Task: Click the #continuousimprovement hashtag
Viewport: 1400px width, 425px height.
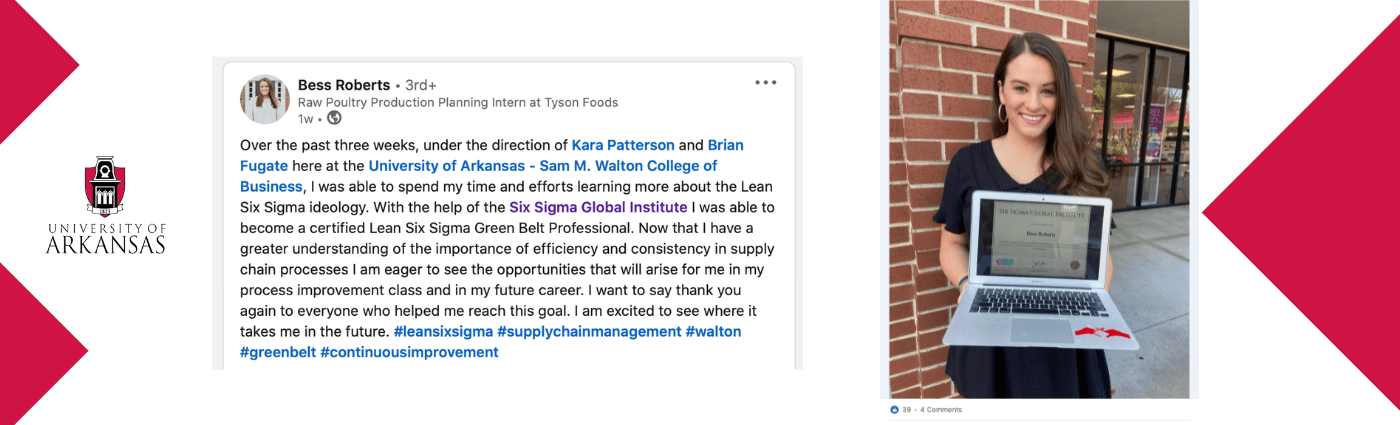Action: [x=409, y=352]
